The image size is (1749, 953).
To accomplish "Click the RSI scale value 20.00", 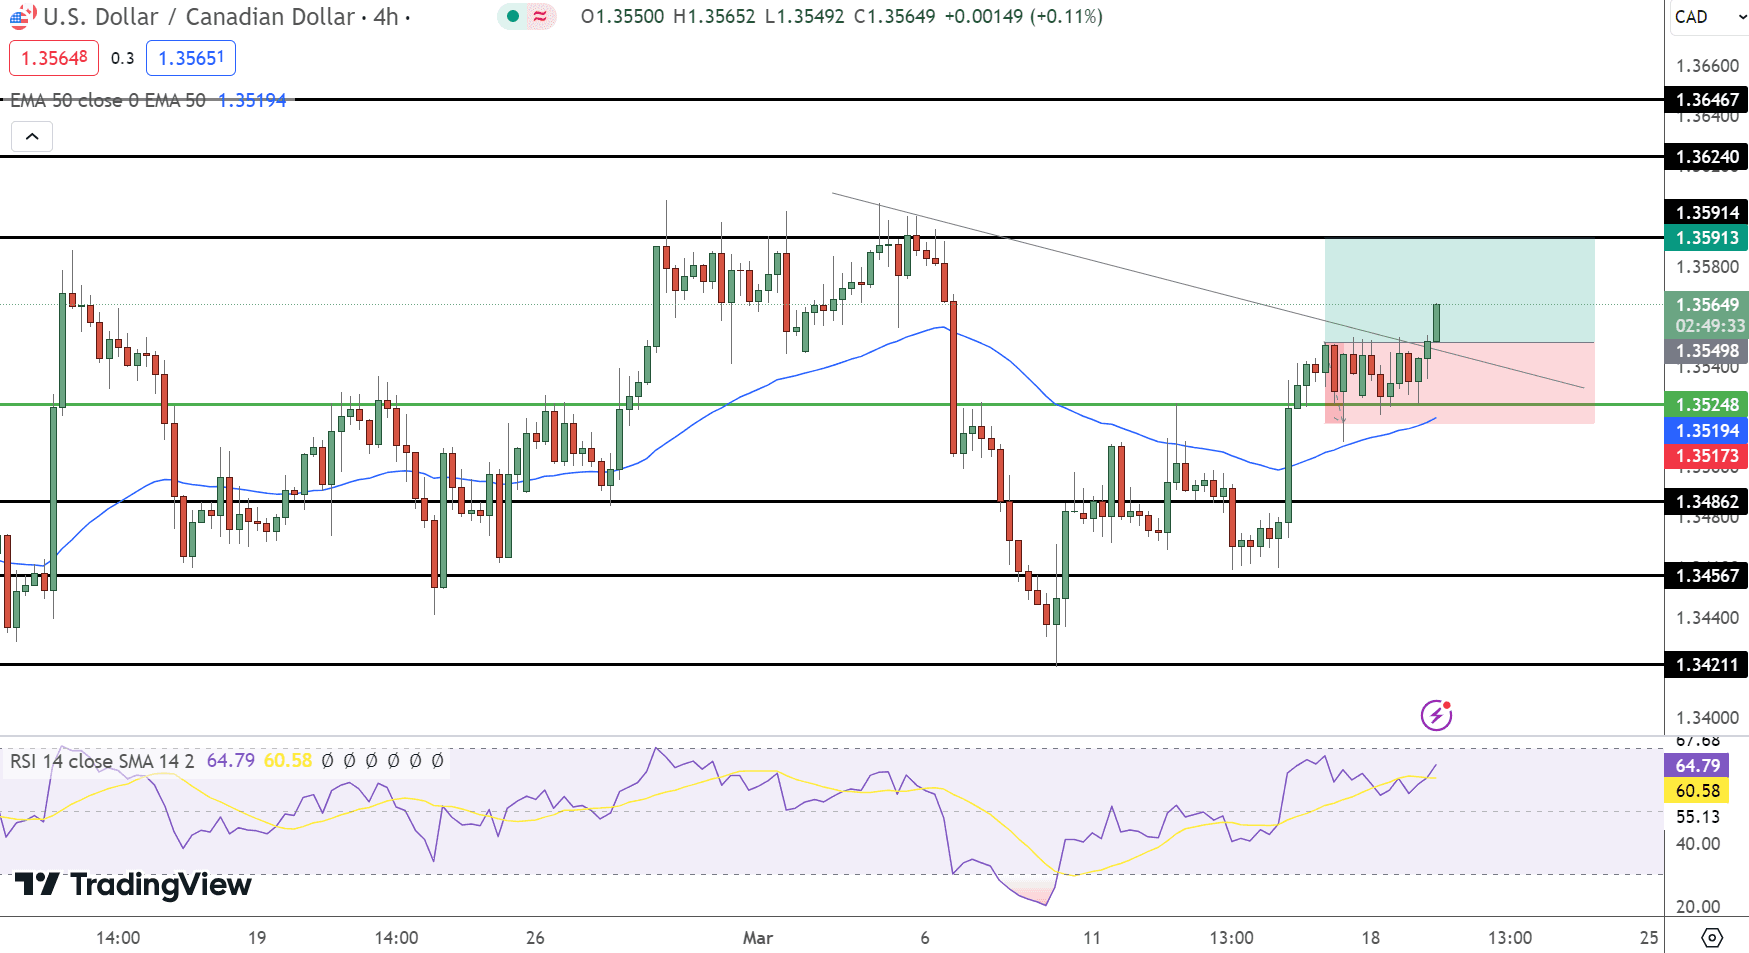I will click(x=1698, y=907).
